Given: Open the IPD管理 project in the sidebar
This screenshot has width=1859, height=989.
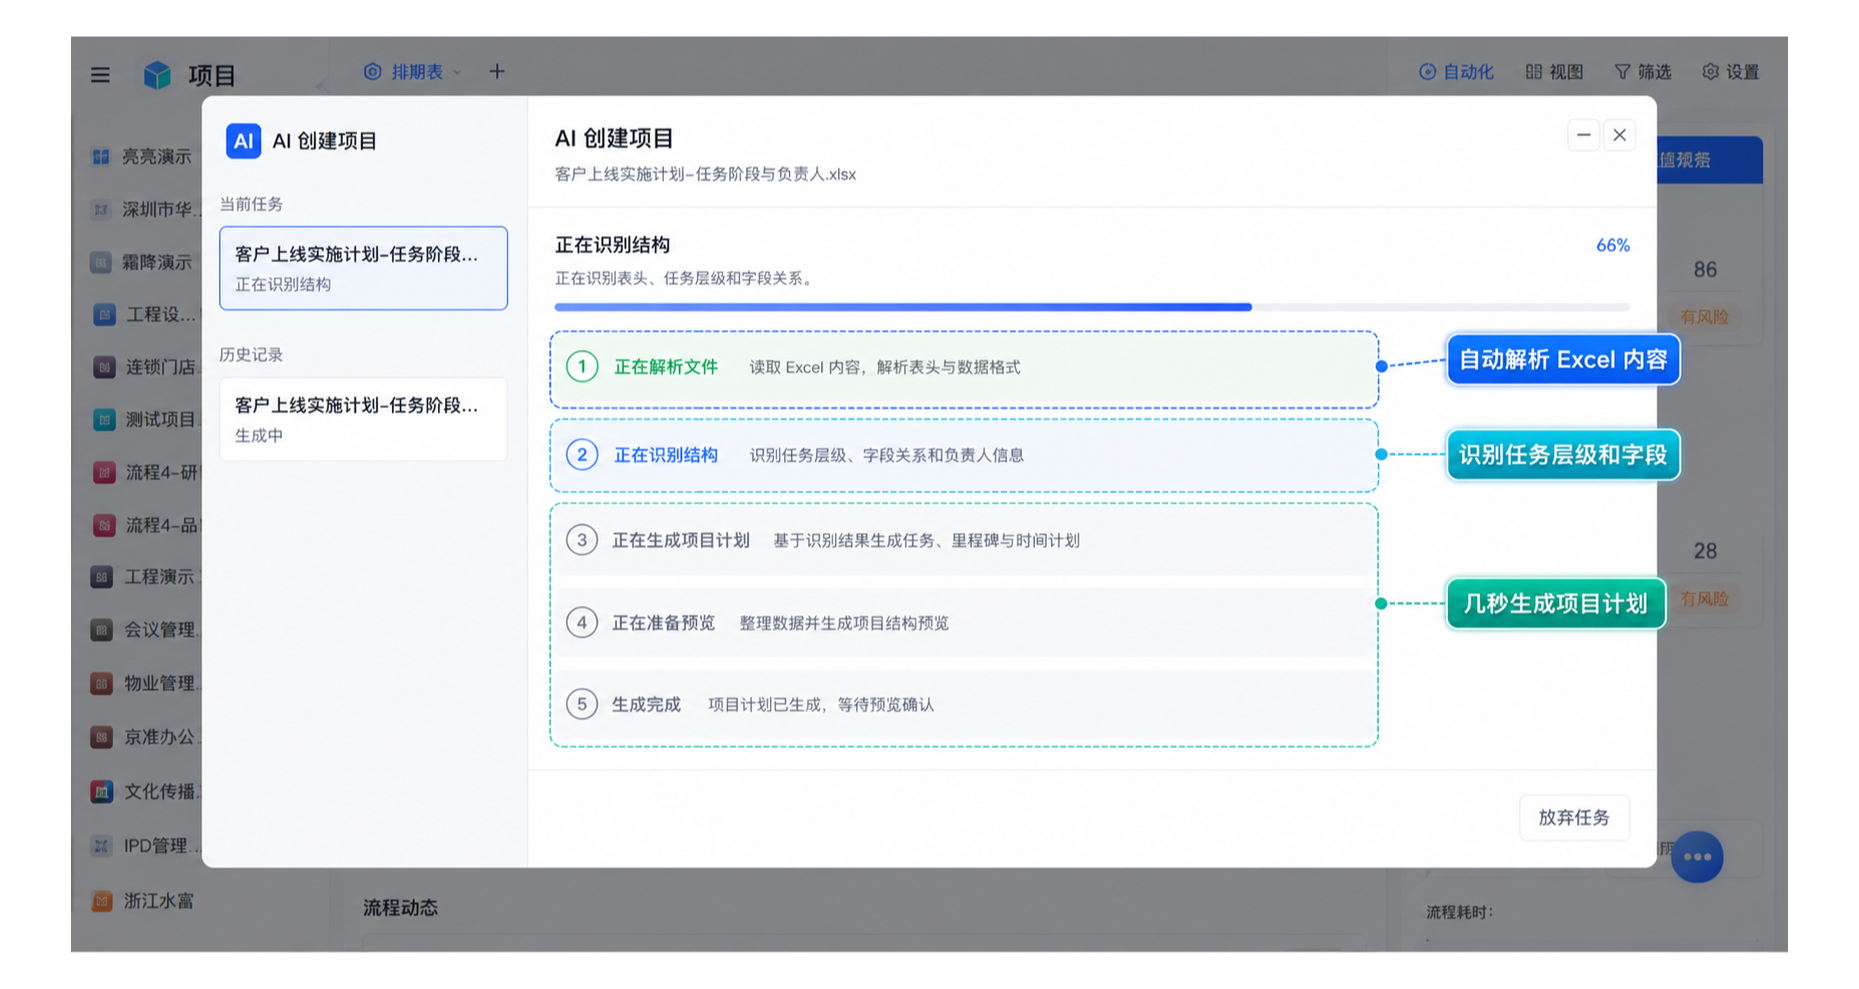Looking at the screenshot, I should 146,846.
